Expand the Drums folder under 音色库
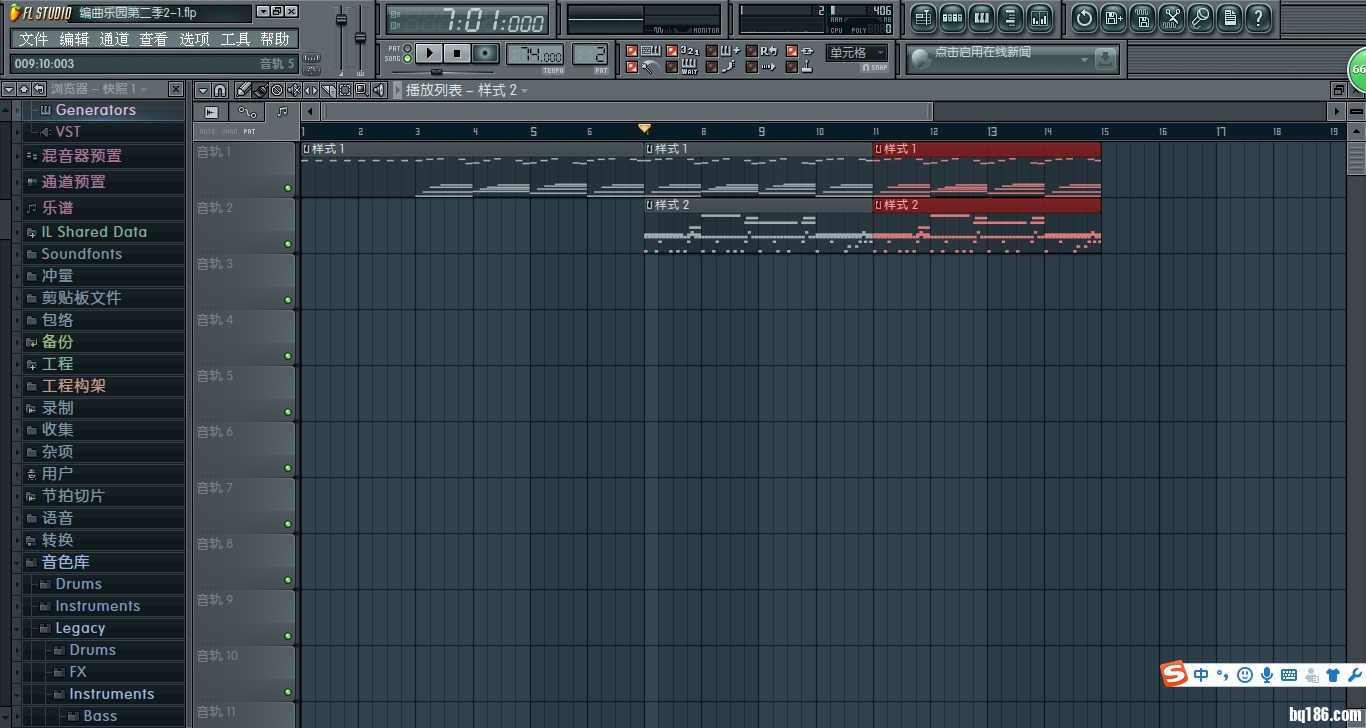 pyautogui.click(x=78, y=584)
